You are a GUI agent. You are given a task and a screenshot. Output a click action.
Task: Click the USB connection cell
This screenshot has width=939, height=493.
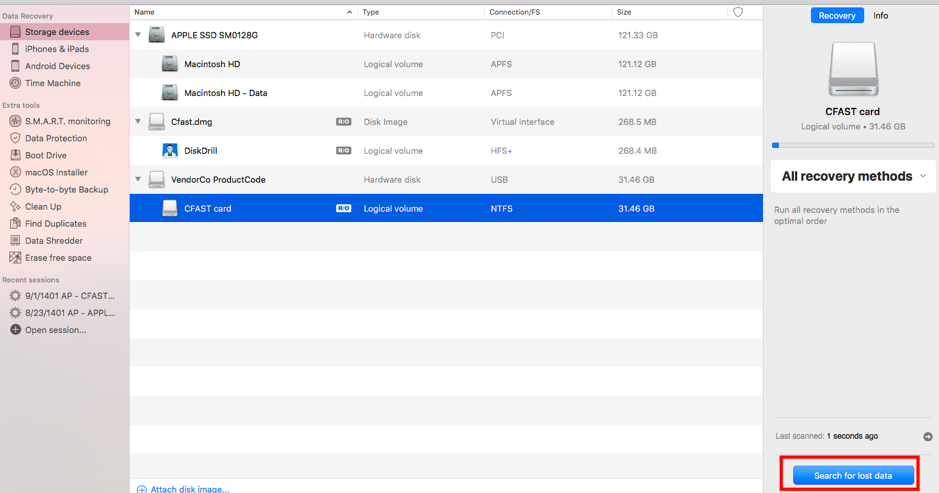pyautogui.click(x=499, y=180)
